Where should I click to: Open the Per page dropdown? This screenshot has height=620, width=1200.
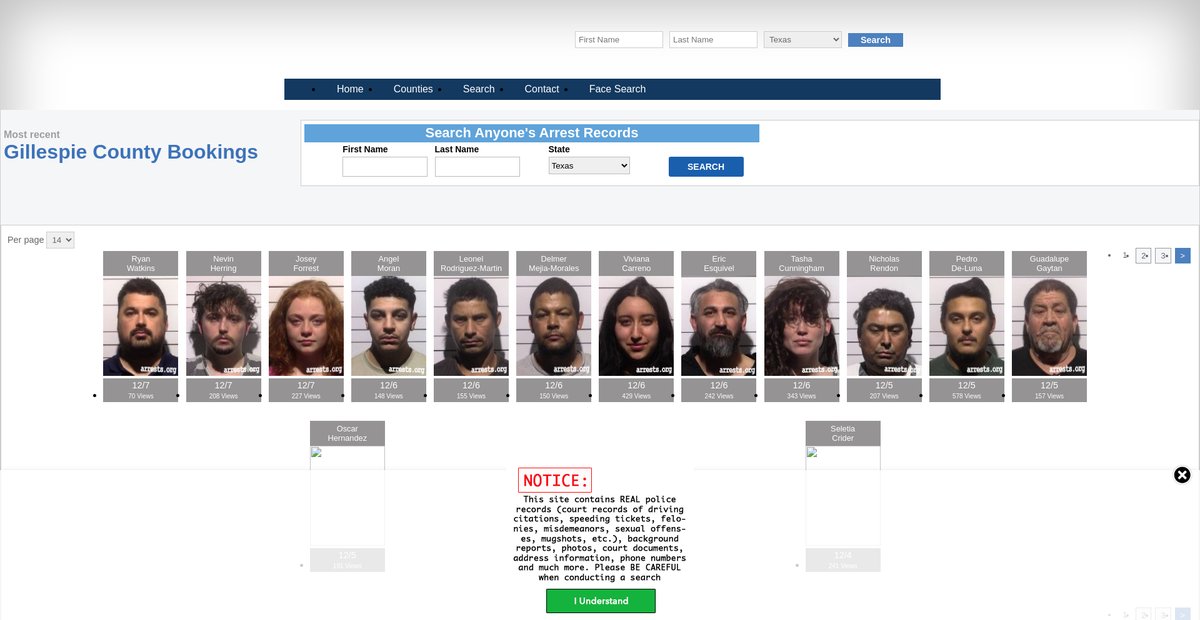coord(60,240)
